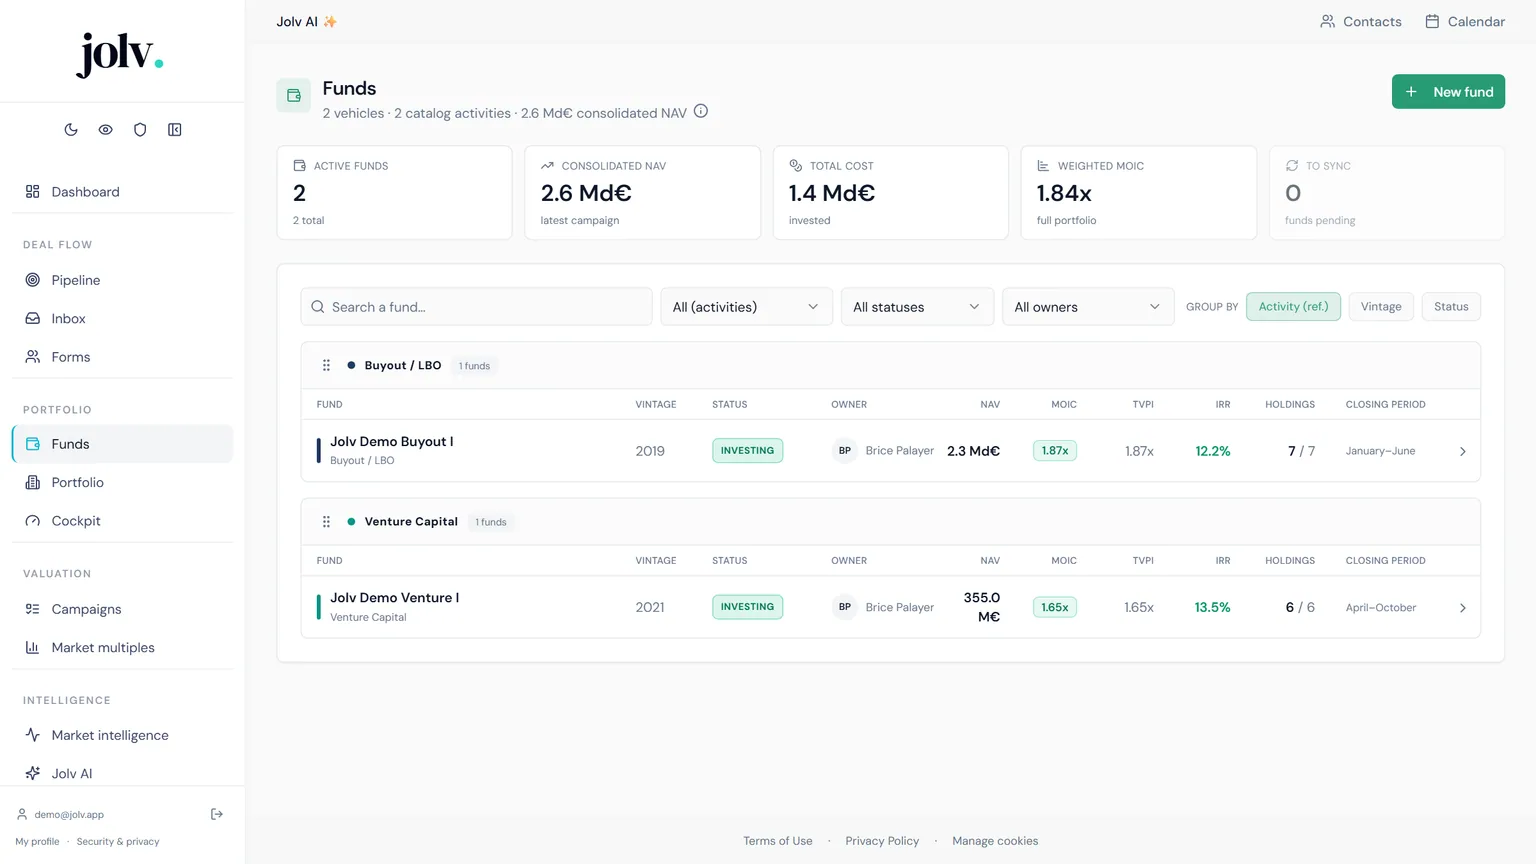Click the BP owner avatar in Buyout row
This screenshot has width=1536, height=864.
click(x=845, y=451)
